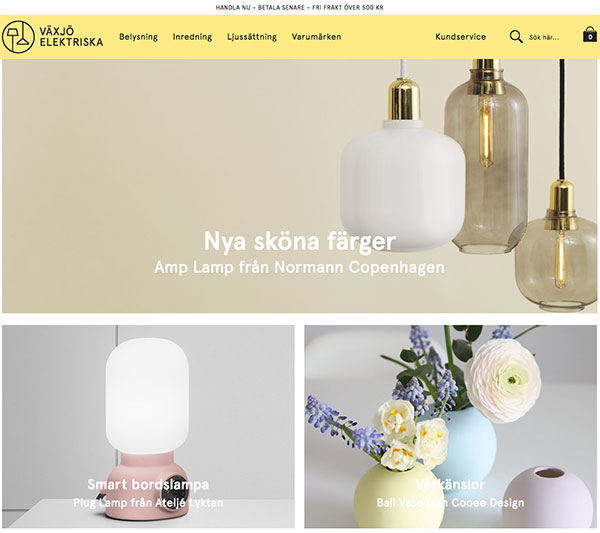The height and width of the screenshot is (533, 600).
Task: Click the Växjö Elektriska logo text
Action: point(71,37)
